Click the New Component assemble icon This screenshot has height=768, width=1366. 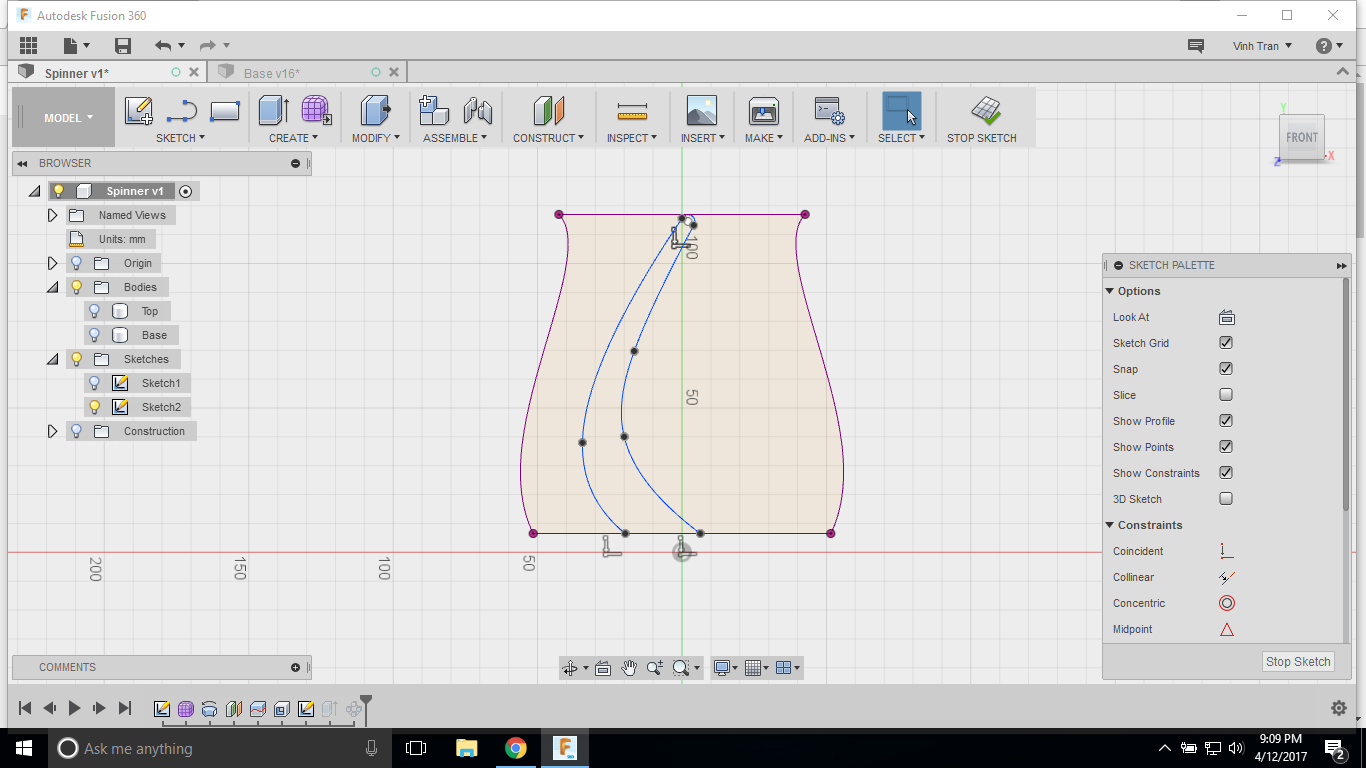point(434,111)
